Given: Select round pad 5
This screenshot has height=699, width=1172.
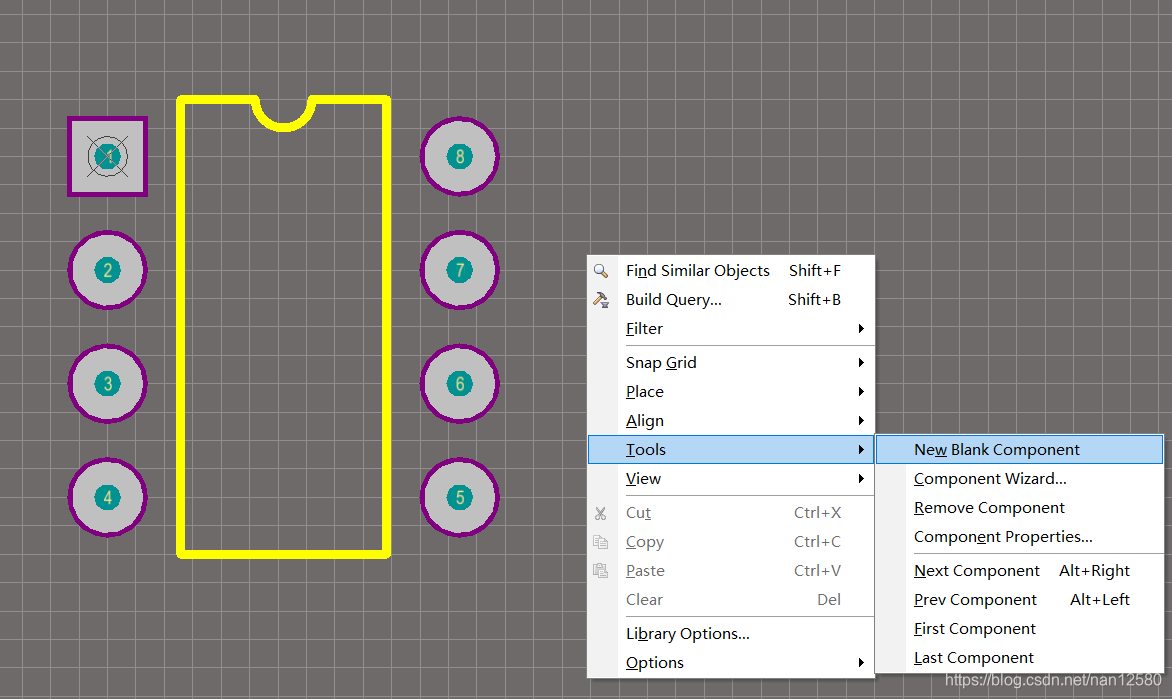Looking at the screenshot, I should pos(460,497).
